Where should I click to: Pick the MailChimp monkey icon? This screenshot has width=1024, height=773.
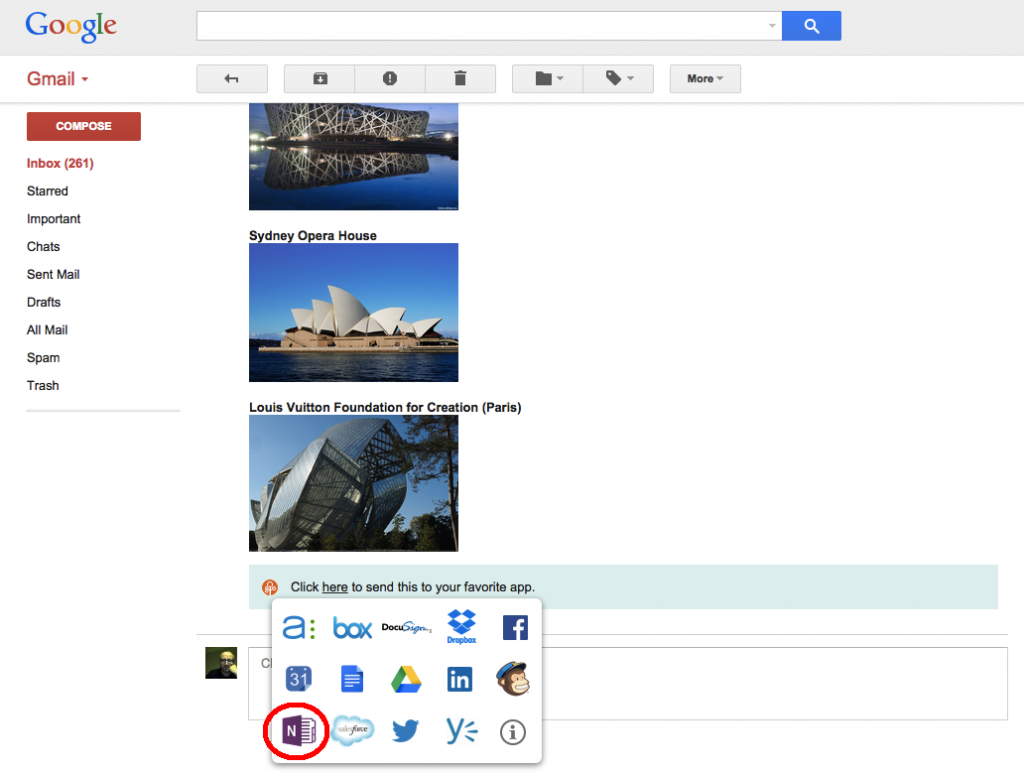click(x=513, y=680)
